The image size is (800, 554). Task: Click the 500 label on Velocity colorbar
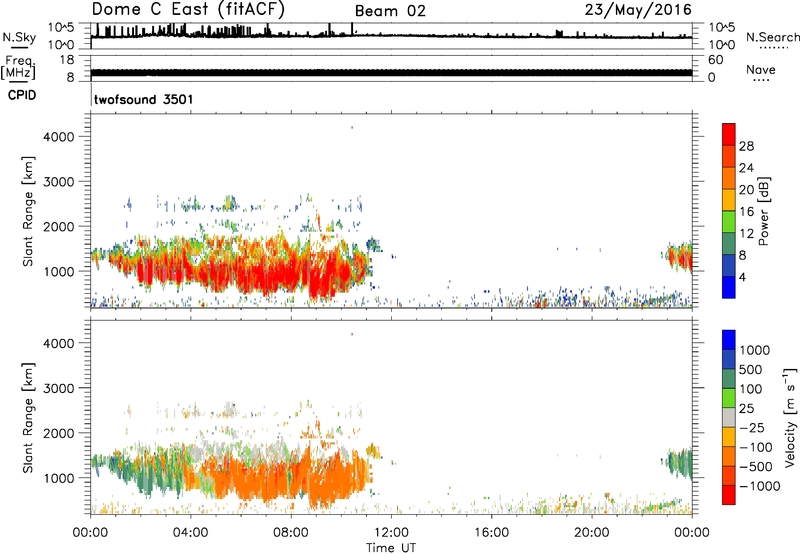[751, 370]
